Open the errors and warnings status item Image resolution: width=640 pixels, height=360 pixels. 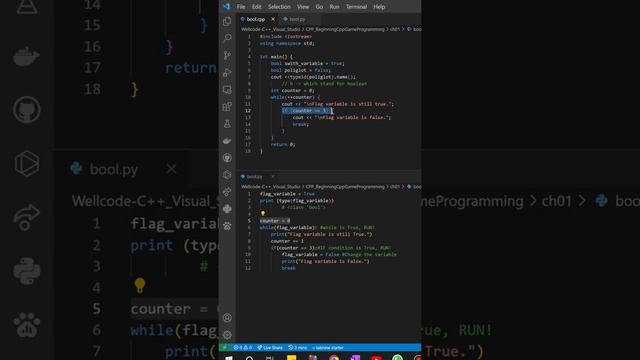[x=242, y=348]
